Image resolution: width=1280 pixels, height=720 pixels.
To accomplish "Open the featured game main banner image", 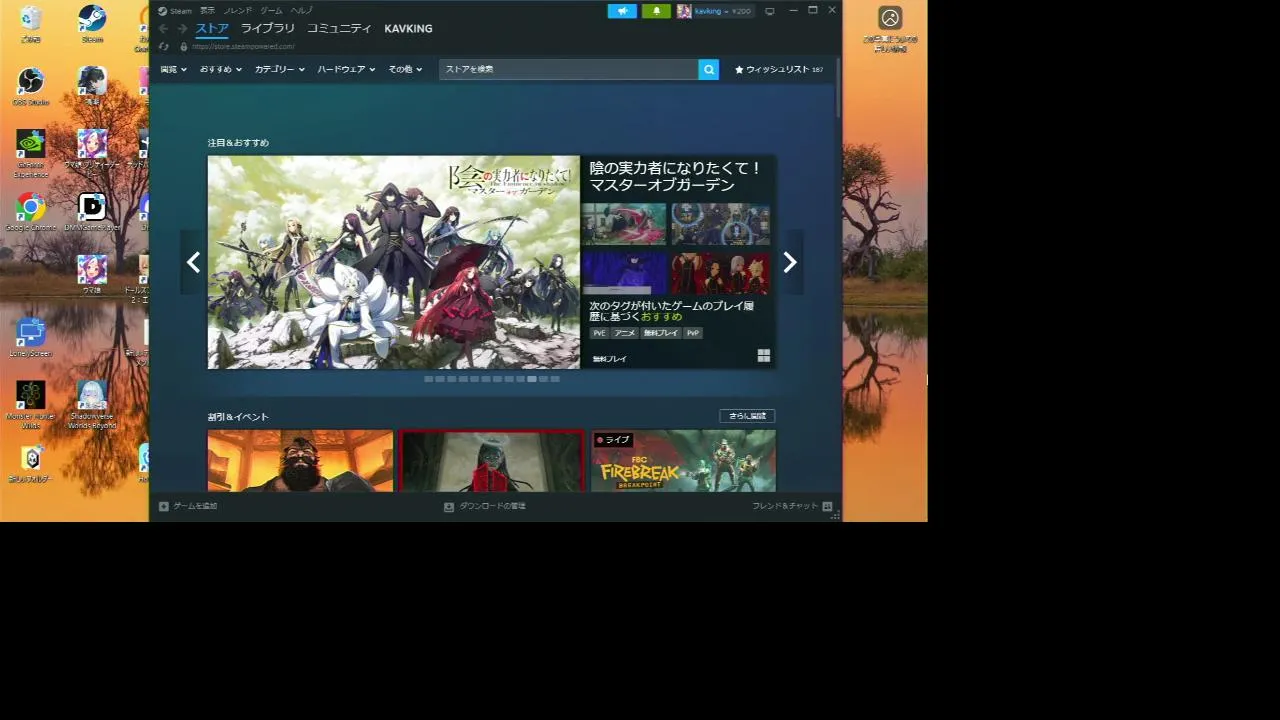I will (x=393, y=262).
